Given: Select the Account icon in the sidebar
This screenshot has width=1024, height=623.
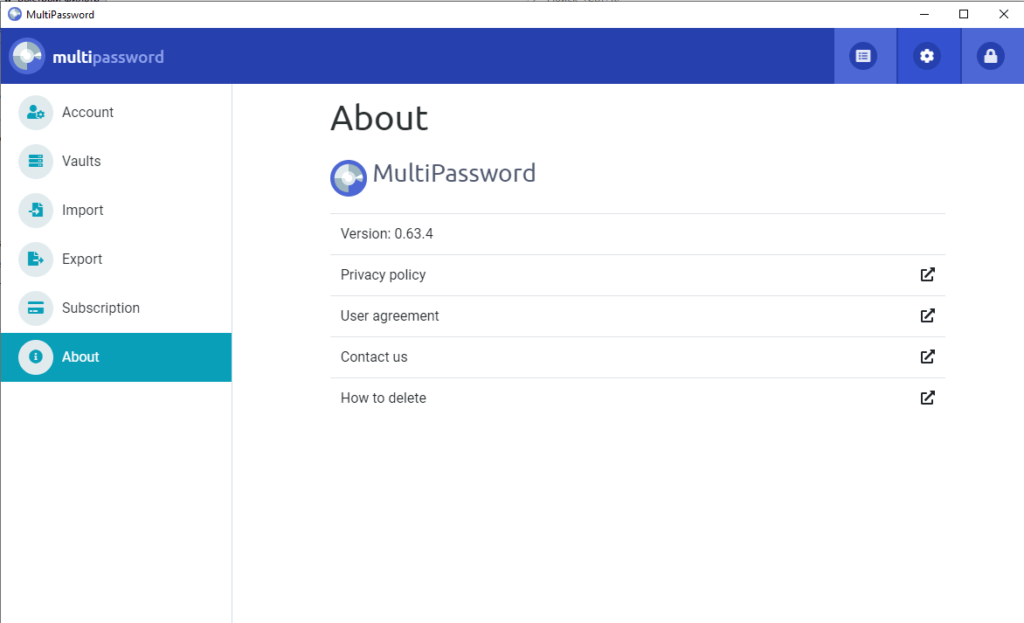Looking at the screenshot, I should 35,112.
